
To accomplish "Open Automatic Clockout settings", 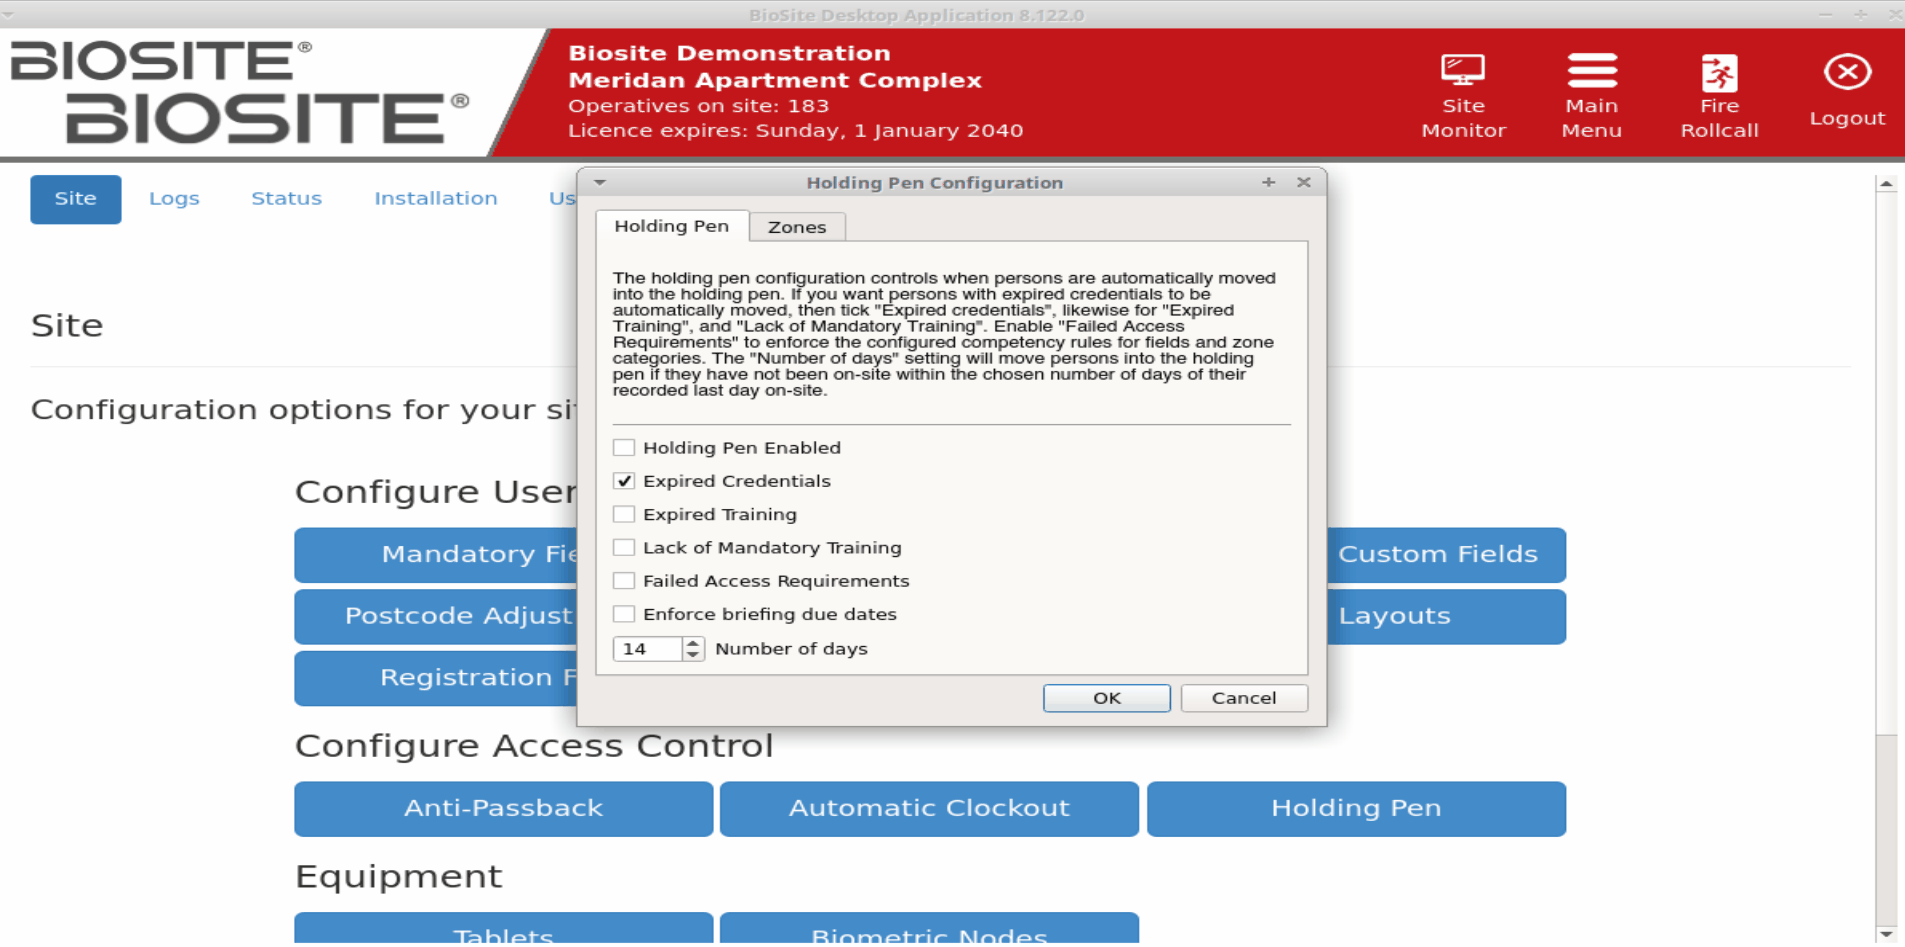I will click(x=929, y=809).
